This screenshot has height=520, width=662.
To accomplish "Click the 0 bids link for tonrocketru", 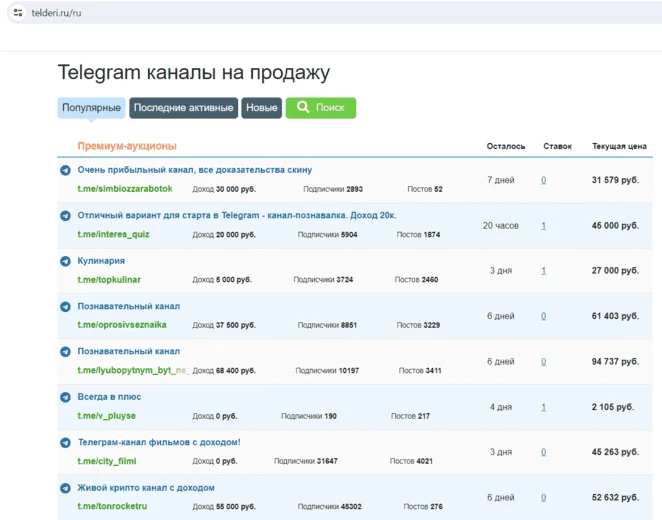I will [x=543, y=498].
